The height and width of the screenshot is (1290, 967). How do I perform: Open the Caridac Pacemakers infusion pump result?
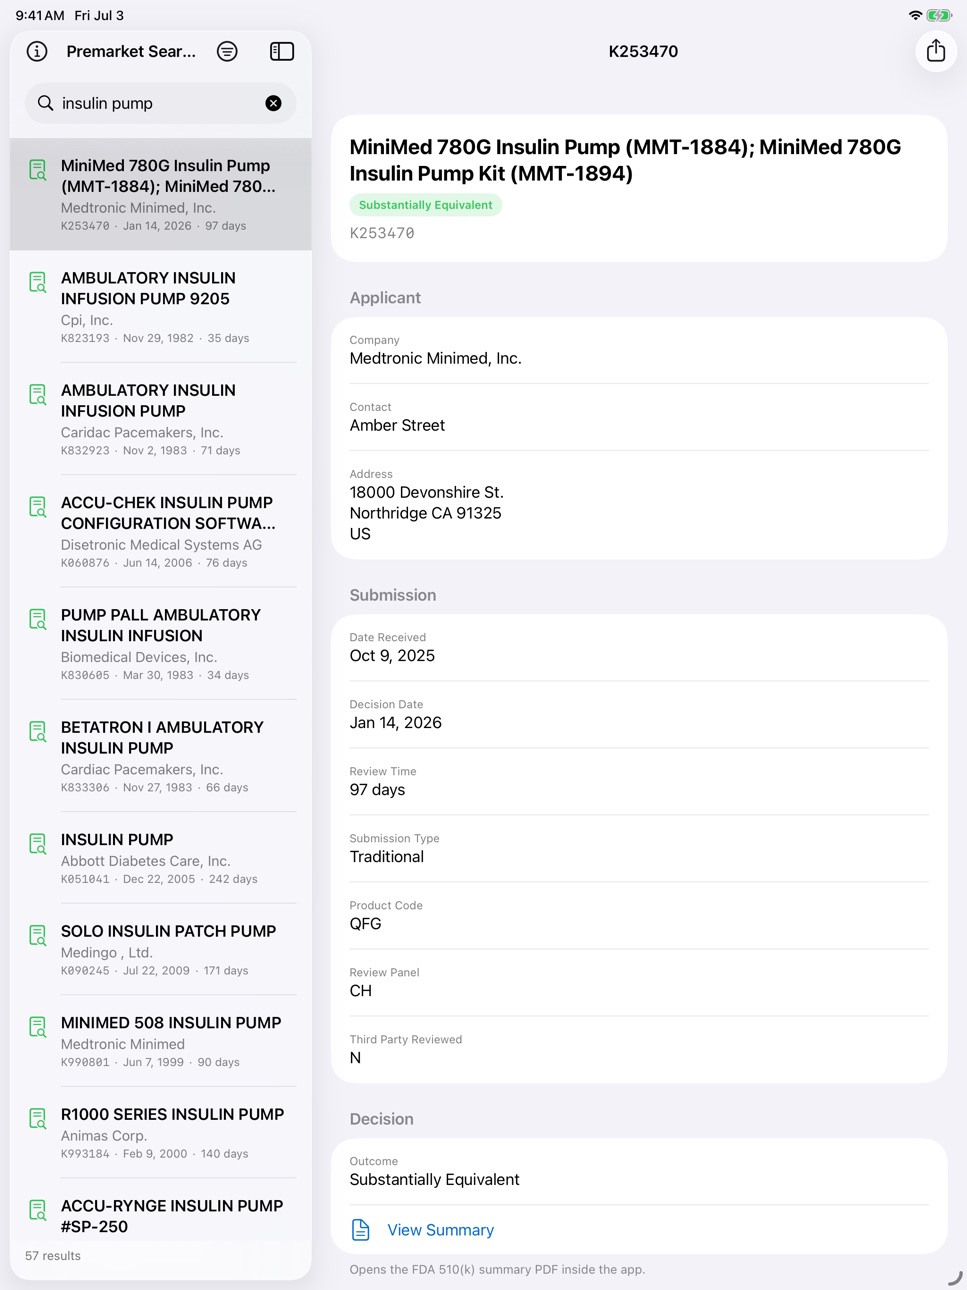pyautogui.click(x=160, y=418)
